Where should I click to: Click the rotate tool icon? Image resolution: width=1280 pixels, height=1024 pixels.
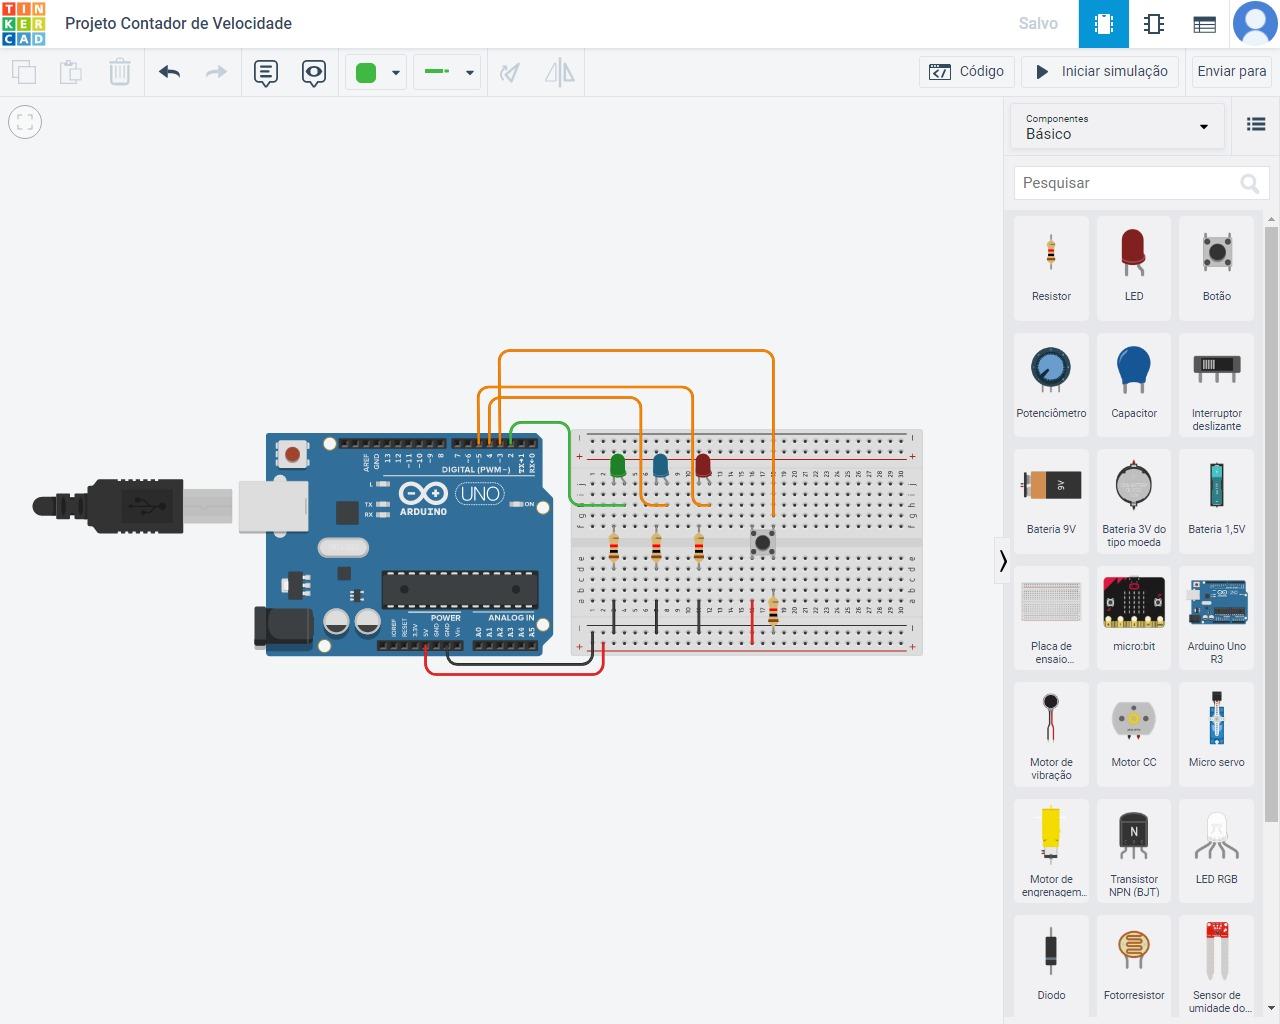click(511, 72)
